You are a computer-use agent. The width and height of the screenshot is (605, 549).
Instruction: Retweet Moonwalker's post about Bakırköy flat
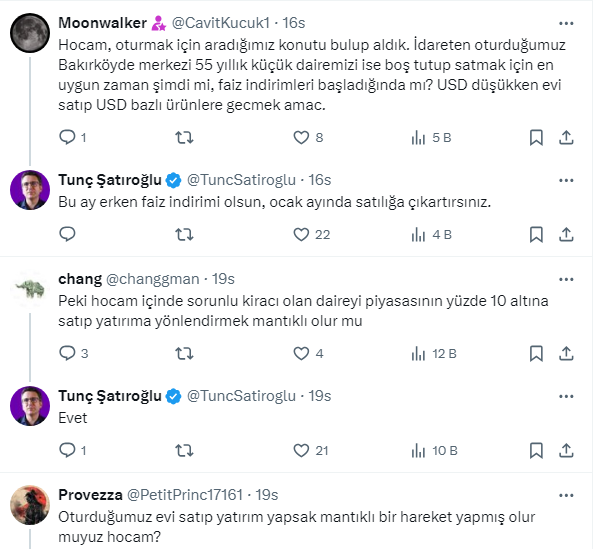(184, 138)
